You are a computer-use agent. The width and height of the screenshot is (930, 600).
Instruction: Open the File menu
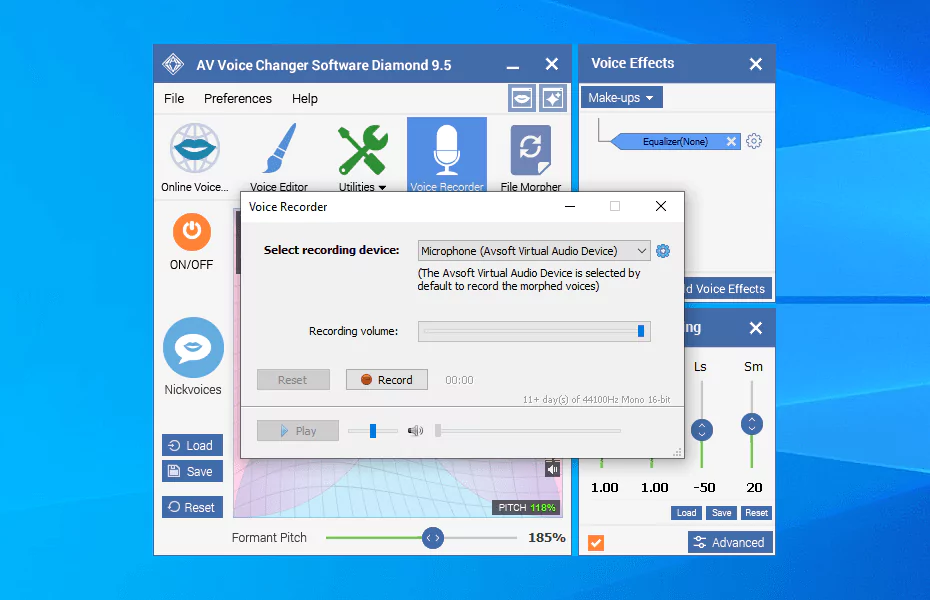point(174,98)
